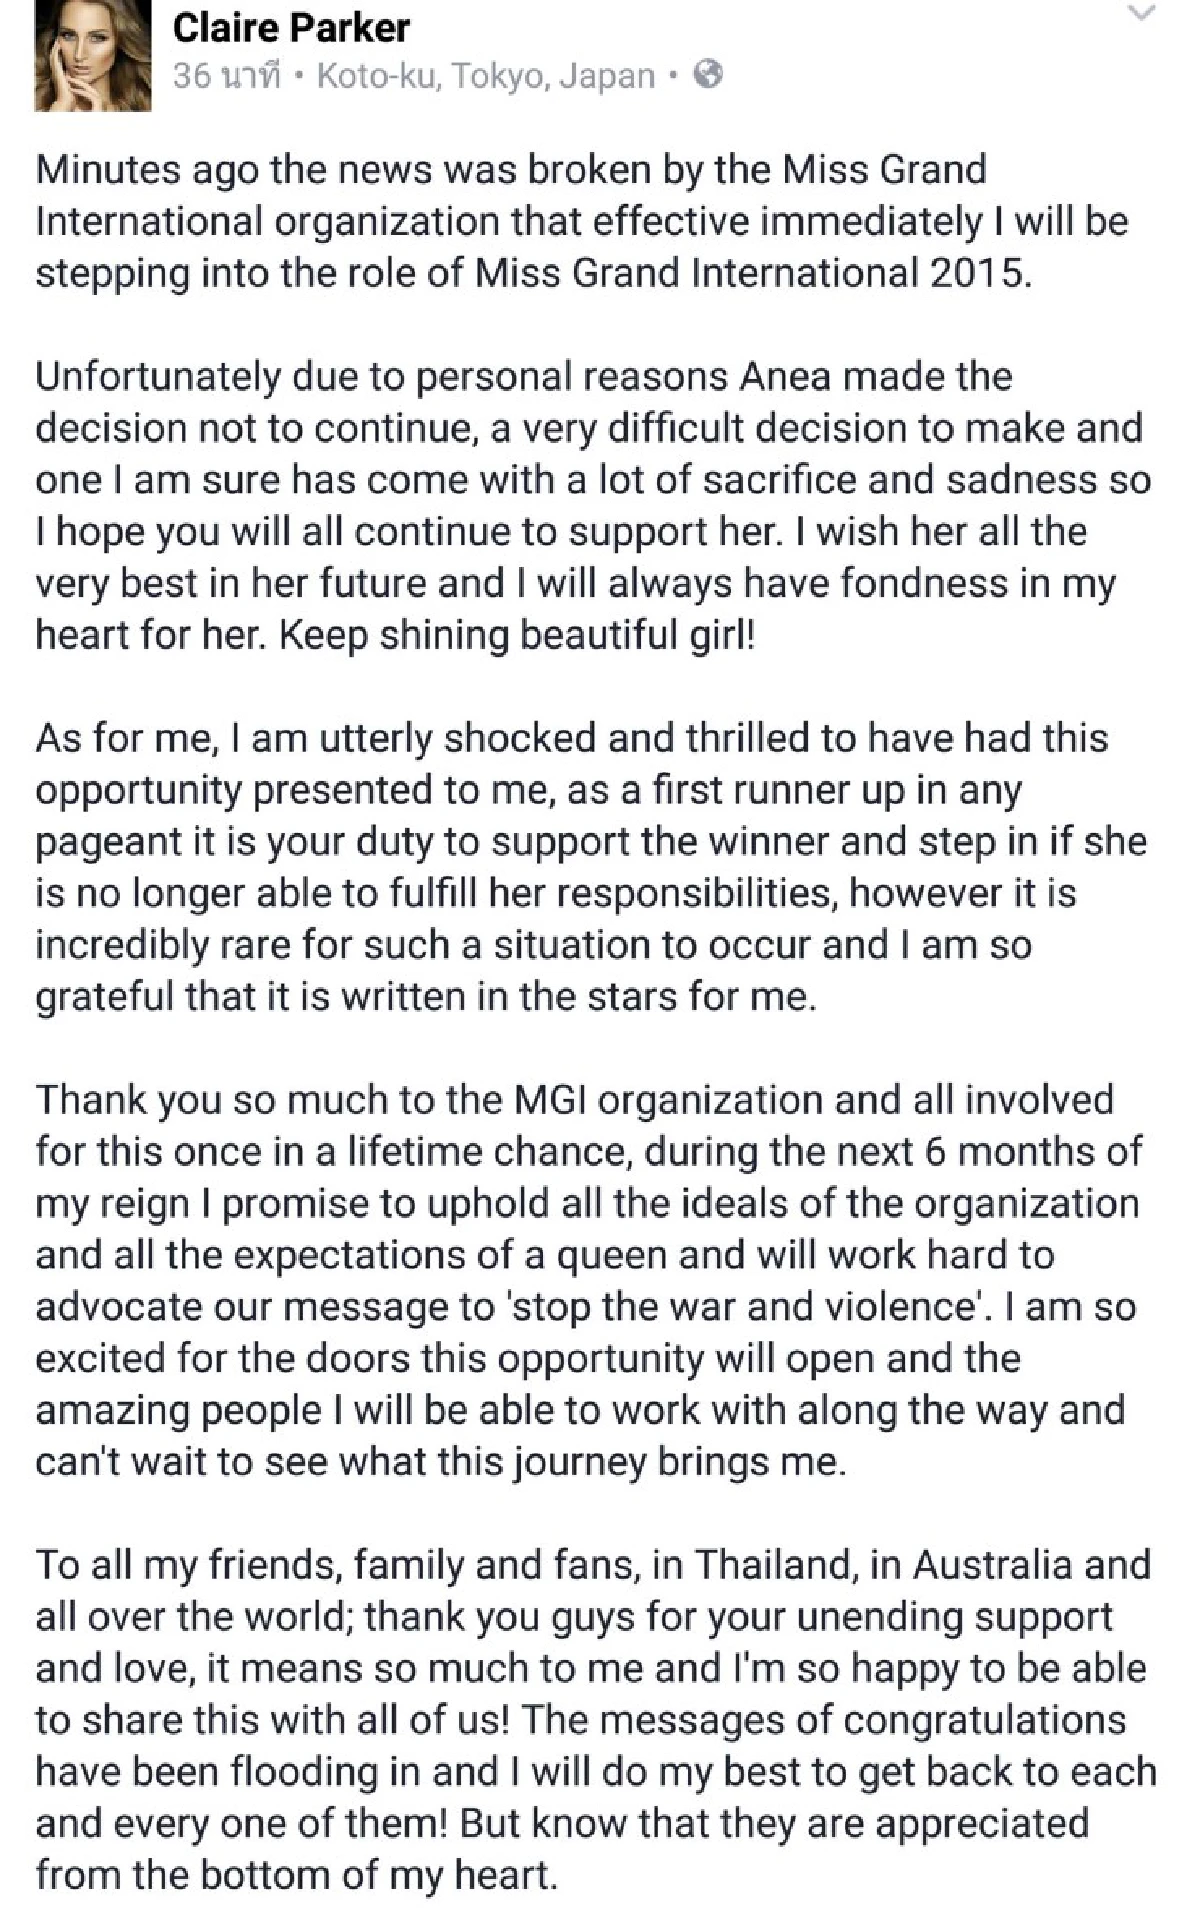Click the paragraph starting "To all my friends"
Viewport: 1200px width, 1918px height.
[595, 1720]
